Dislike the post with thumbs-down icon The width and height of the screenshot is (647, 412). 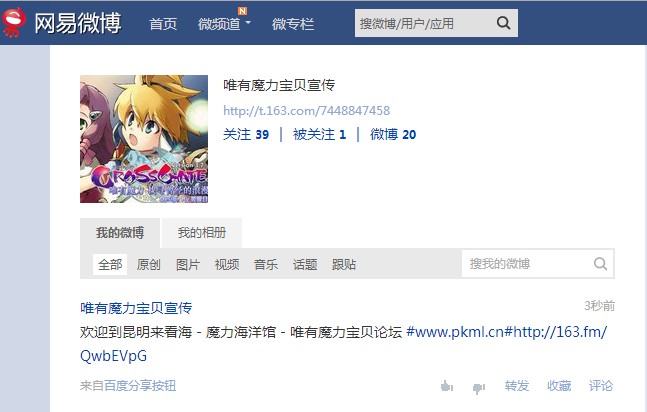click(x=479, y=388)
